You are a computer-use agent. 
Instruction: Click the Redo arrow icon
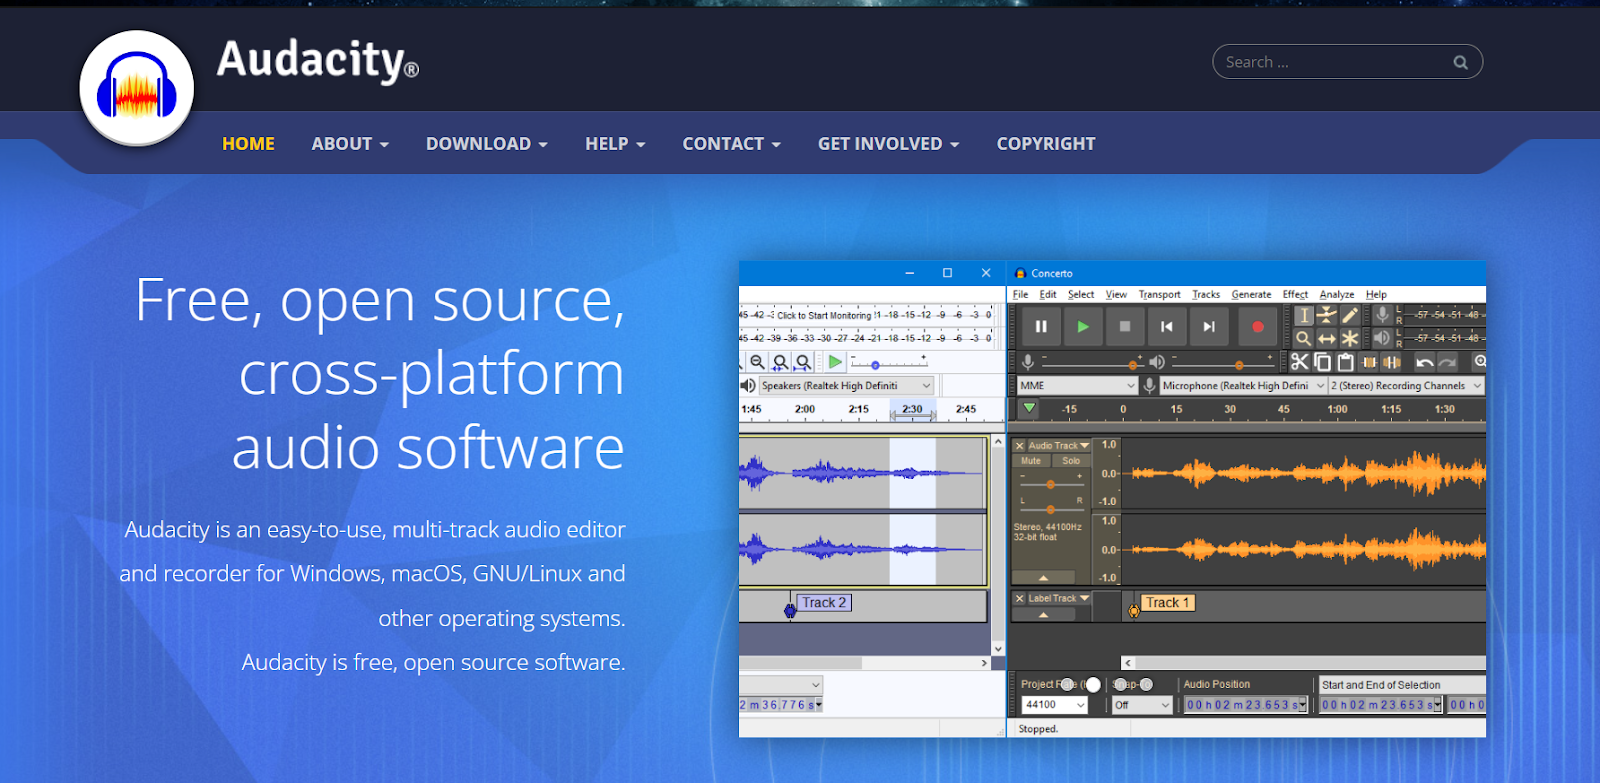1448,362
